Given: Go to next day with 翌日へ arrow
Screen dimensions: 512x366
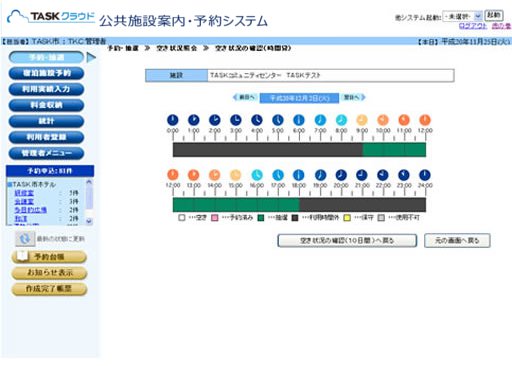Looking at the screenshot, I should 354,97.
